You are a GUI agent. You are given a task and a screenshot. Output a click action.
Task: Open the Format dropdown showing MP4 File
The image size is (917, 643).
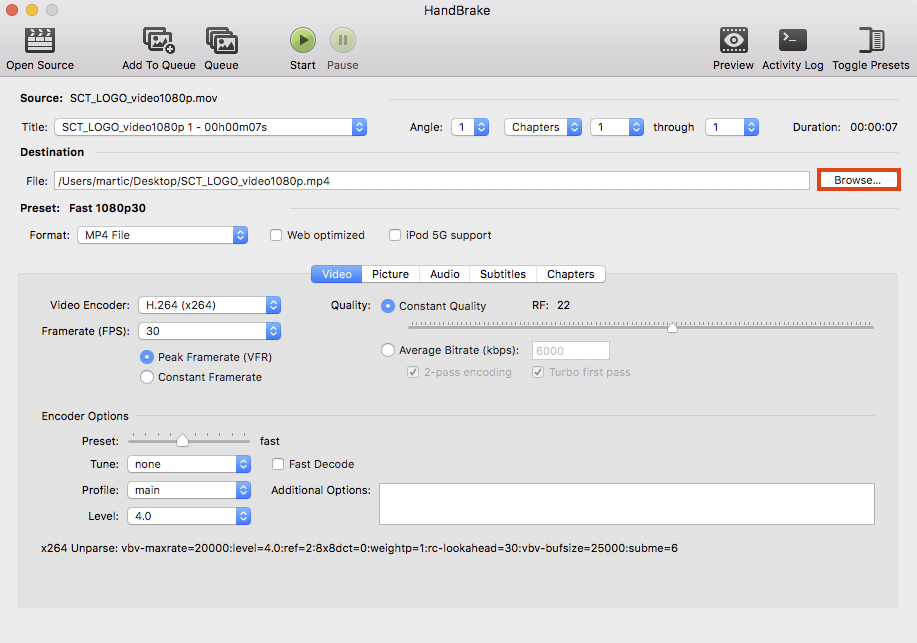pos(163,235)
